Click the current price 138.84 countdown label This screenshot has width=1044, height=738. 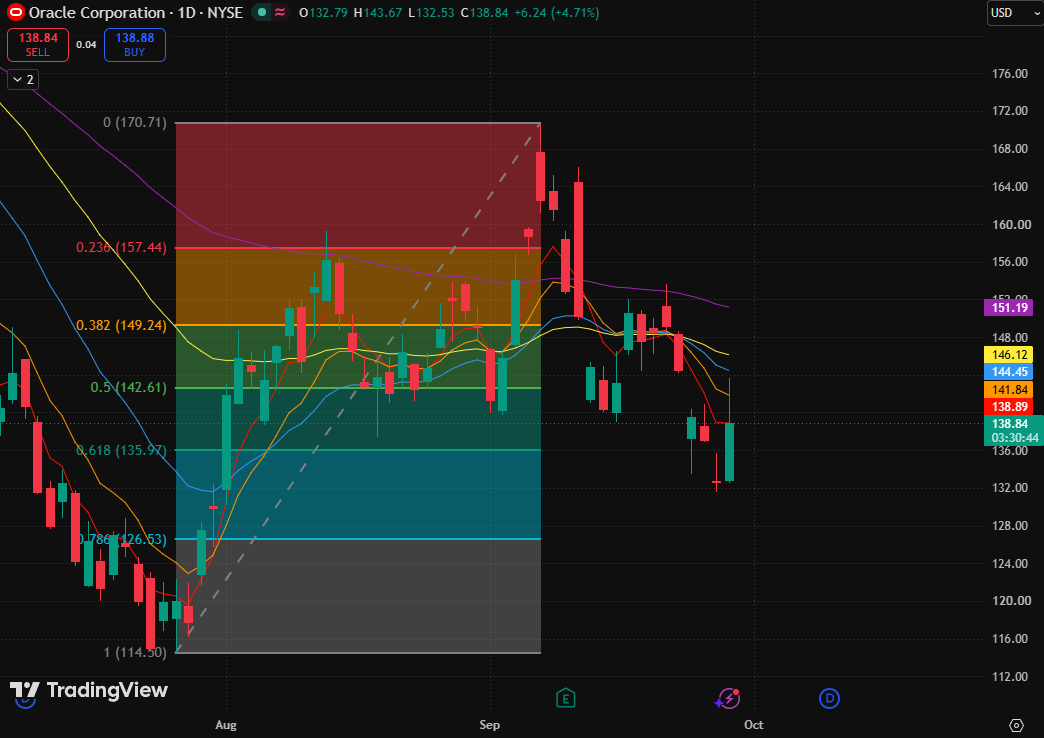pyautogui.click(x=1013, y=430)
